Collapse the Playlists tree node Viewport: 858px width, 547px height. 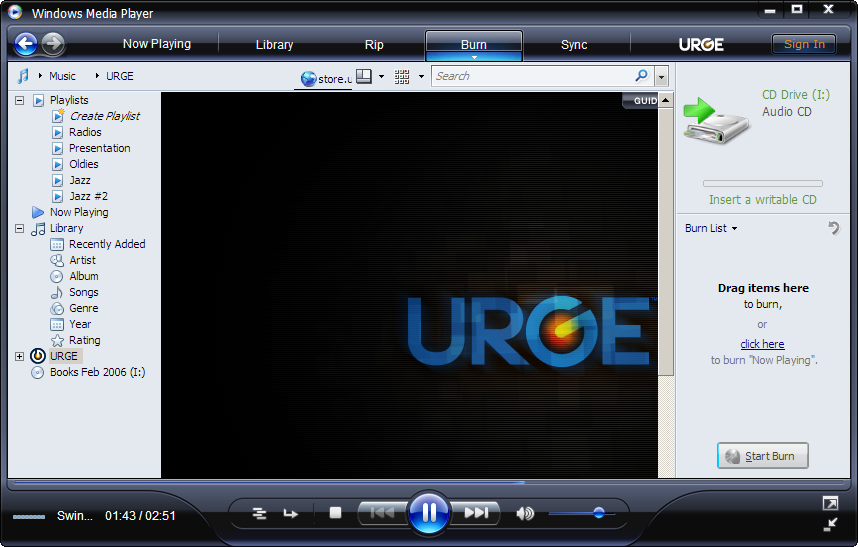point(20,100)
